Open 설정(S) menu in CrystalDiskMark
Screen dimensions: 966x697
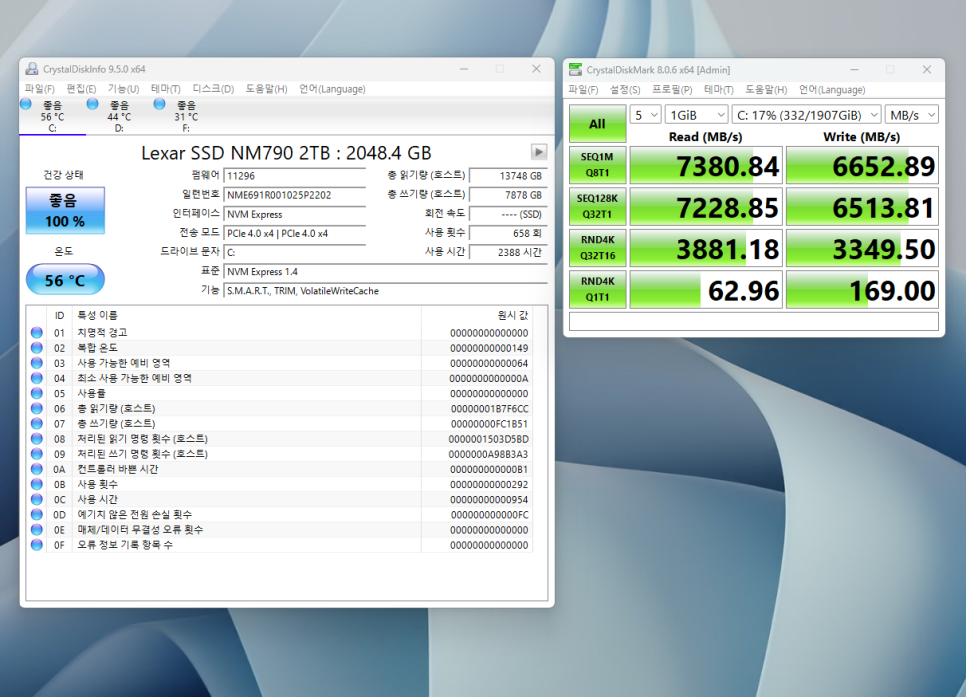(625, 89)
